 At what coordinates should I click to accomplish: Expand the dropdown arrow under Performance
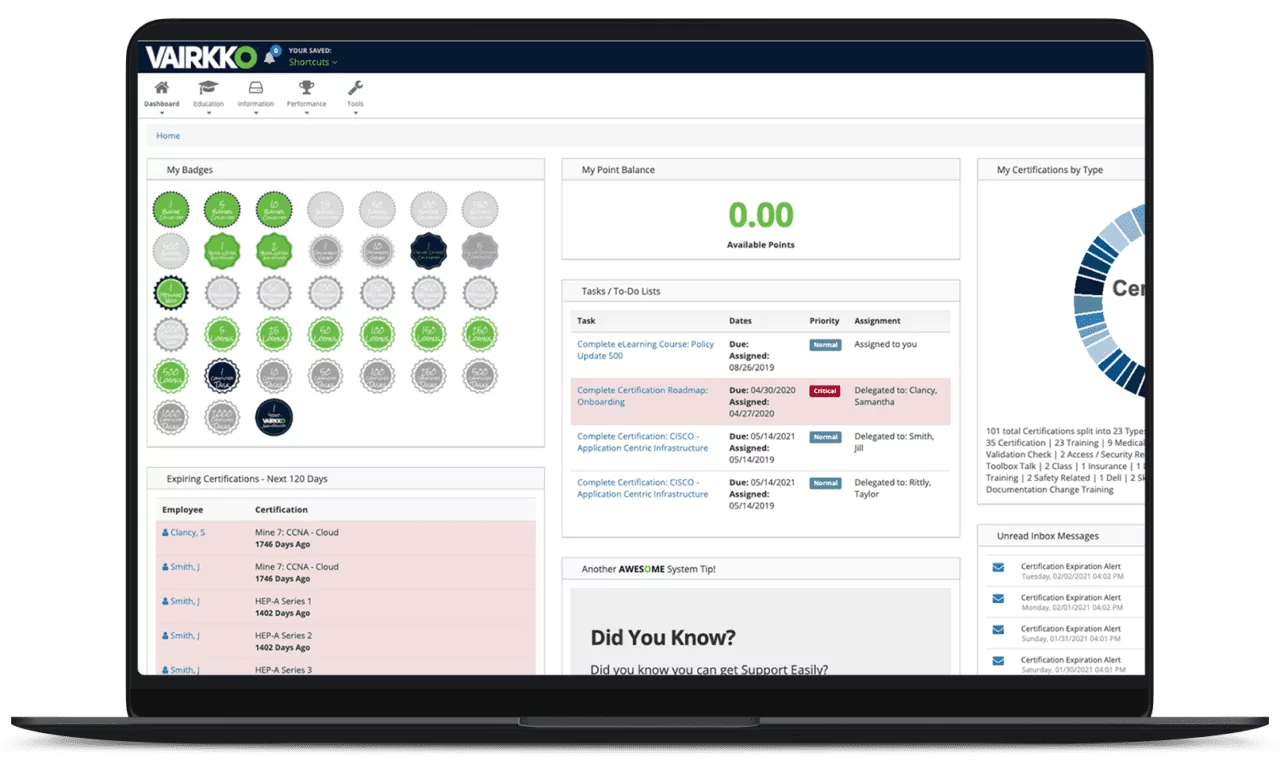pos(306,113)
